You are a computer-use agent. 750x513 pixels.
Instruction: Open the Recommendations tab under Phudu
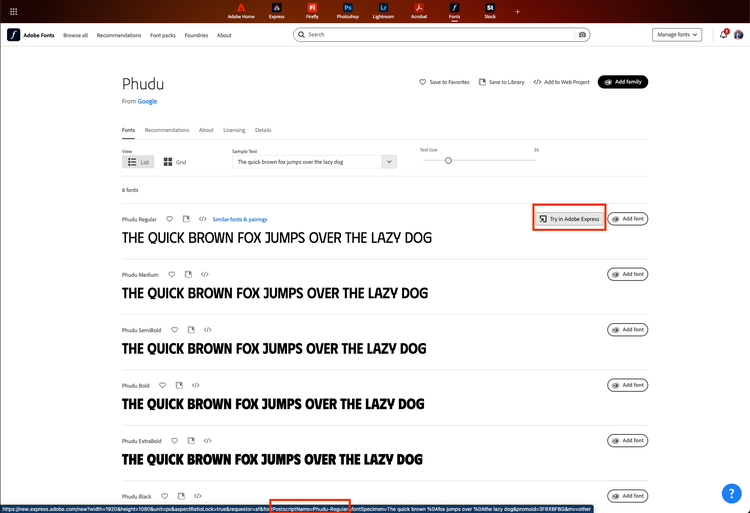click(167, 130)
